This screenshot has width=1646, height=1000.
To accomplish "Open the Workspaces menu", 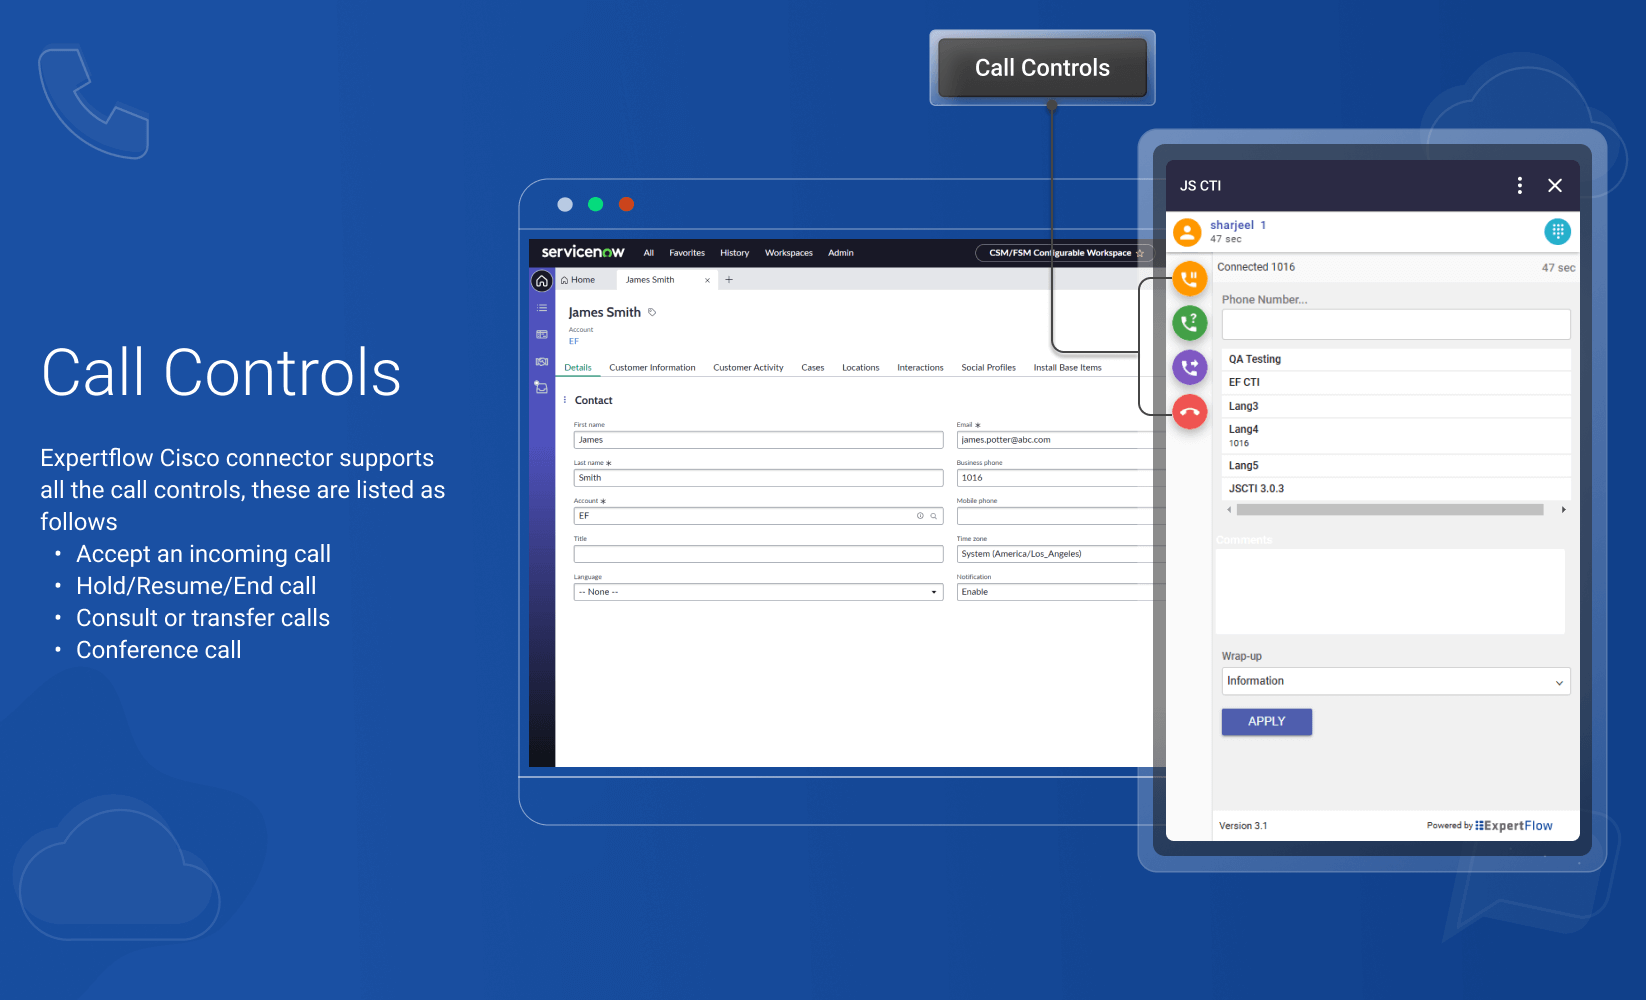I will [x=788, y=253].
